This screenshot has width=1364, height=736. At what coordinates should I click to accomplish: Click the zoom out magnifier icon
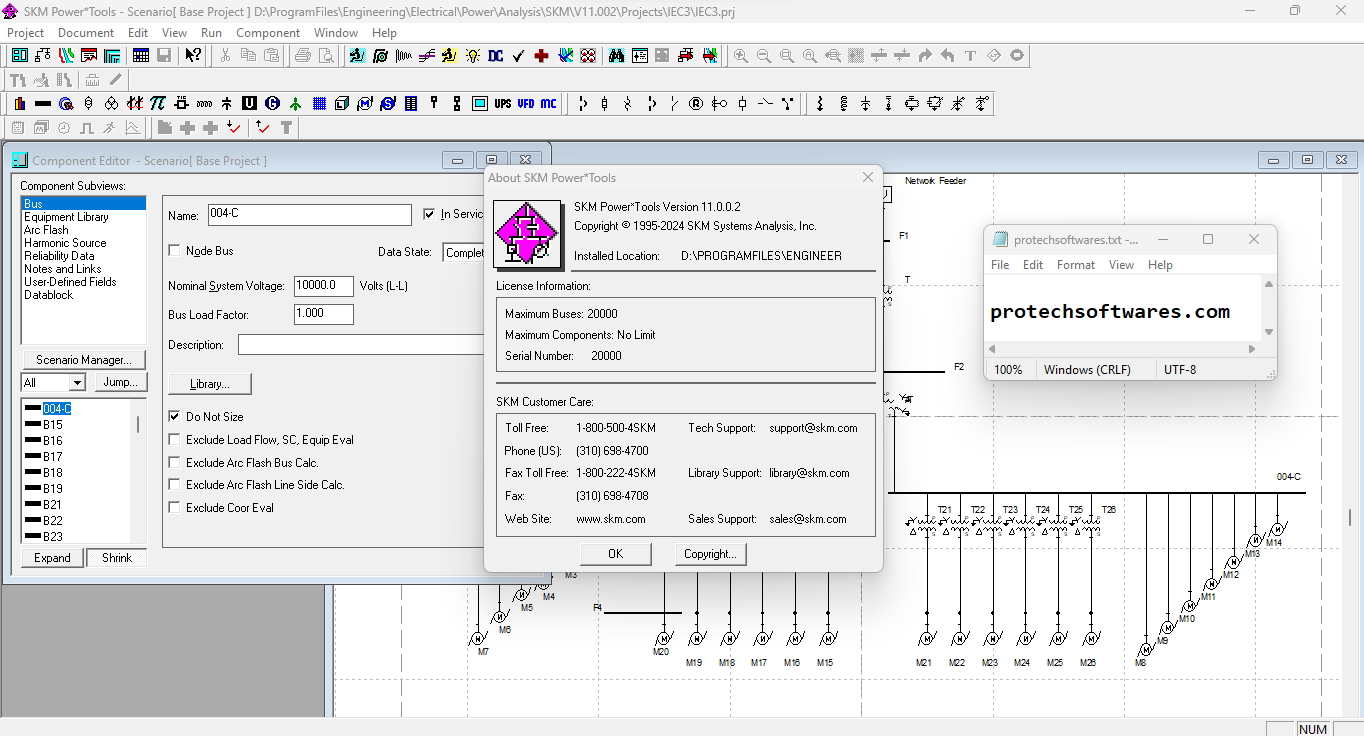coord(763,56)
